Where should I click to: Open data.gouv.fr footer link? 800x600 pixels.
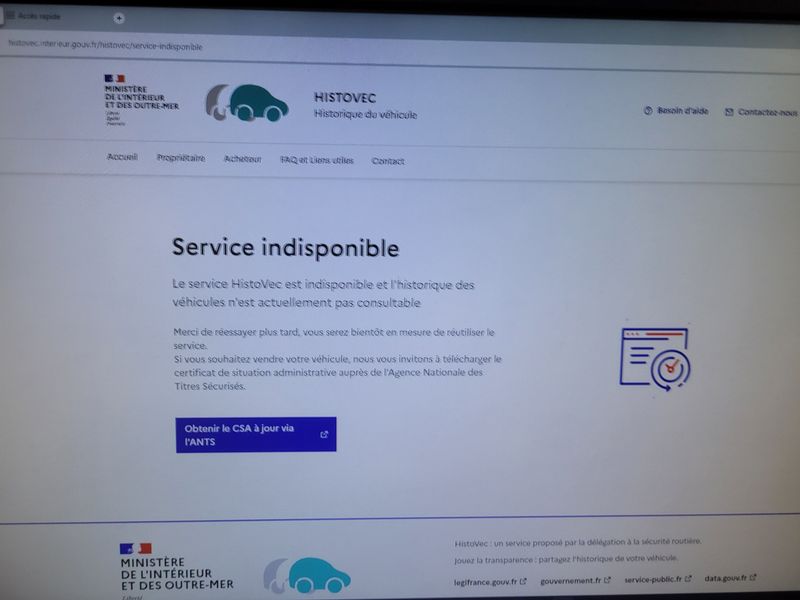[x=730, y=578]
